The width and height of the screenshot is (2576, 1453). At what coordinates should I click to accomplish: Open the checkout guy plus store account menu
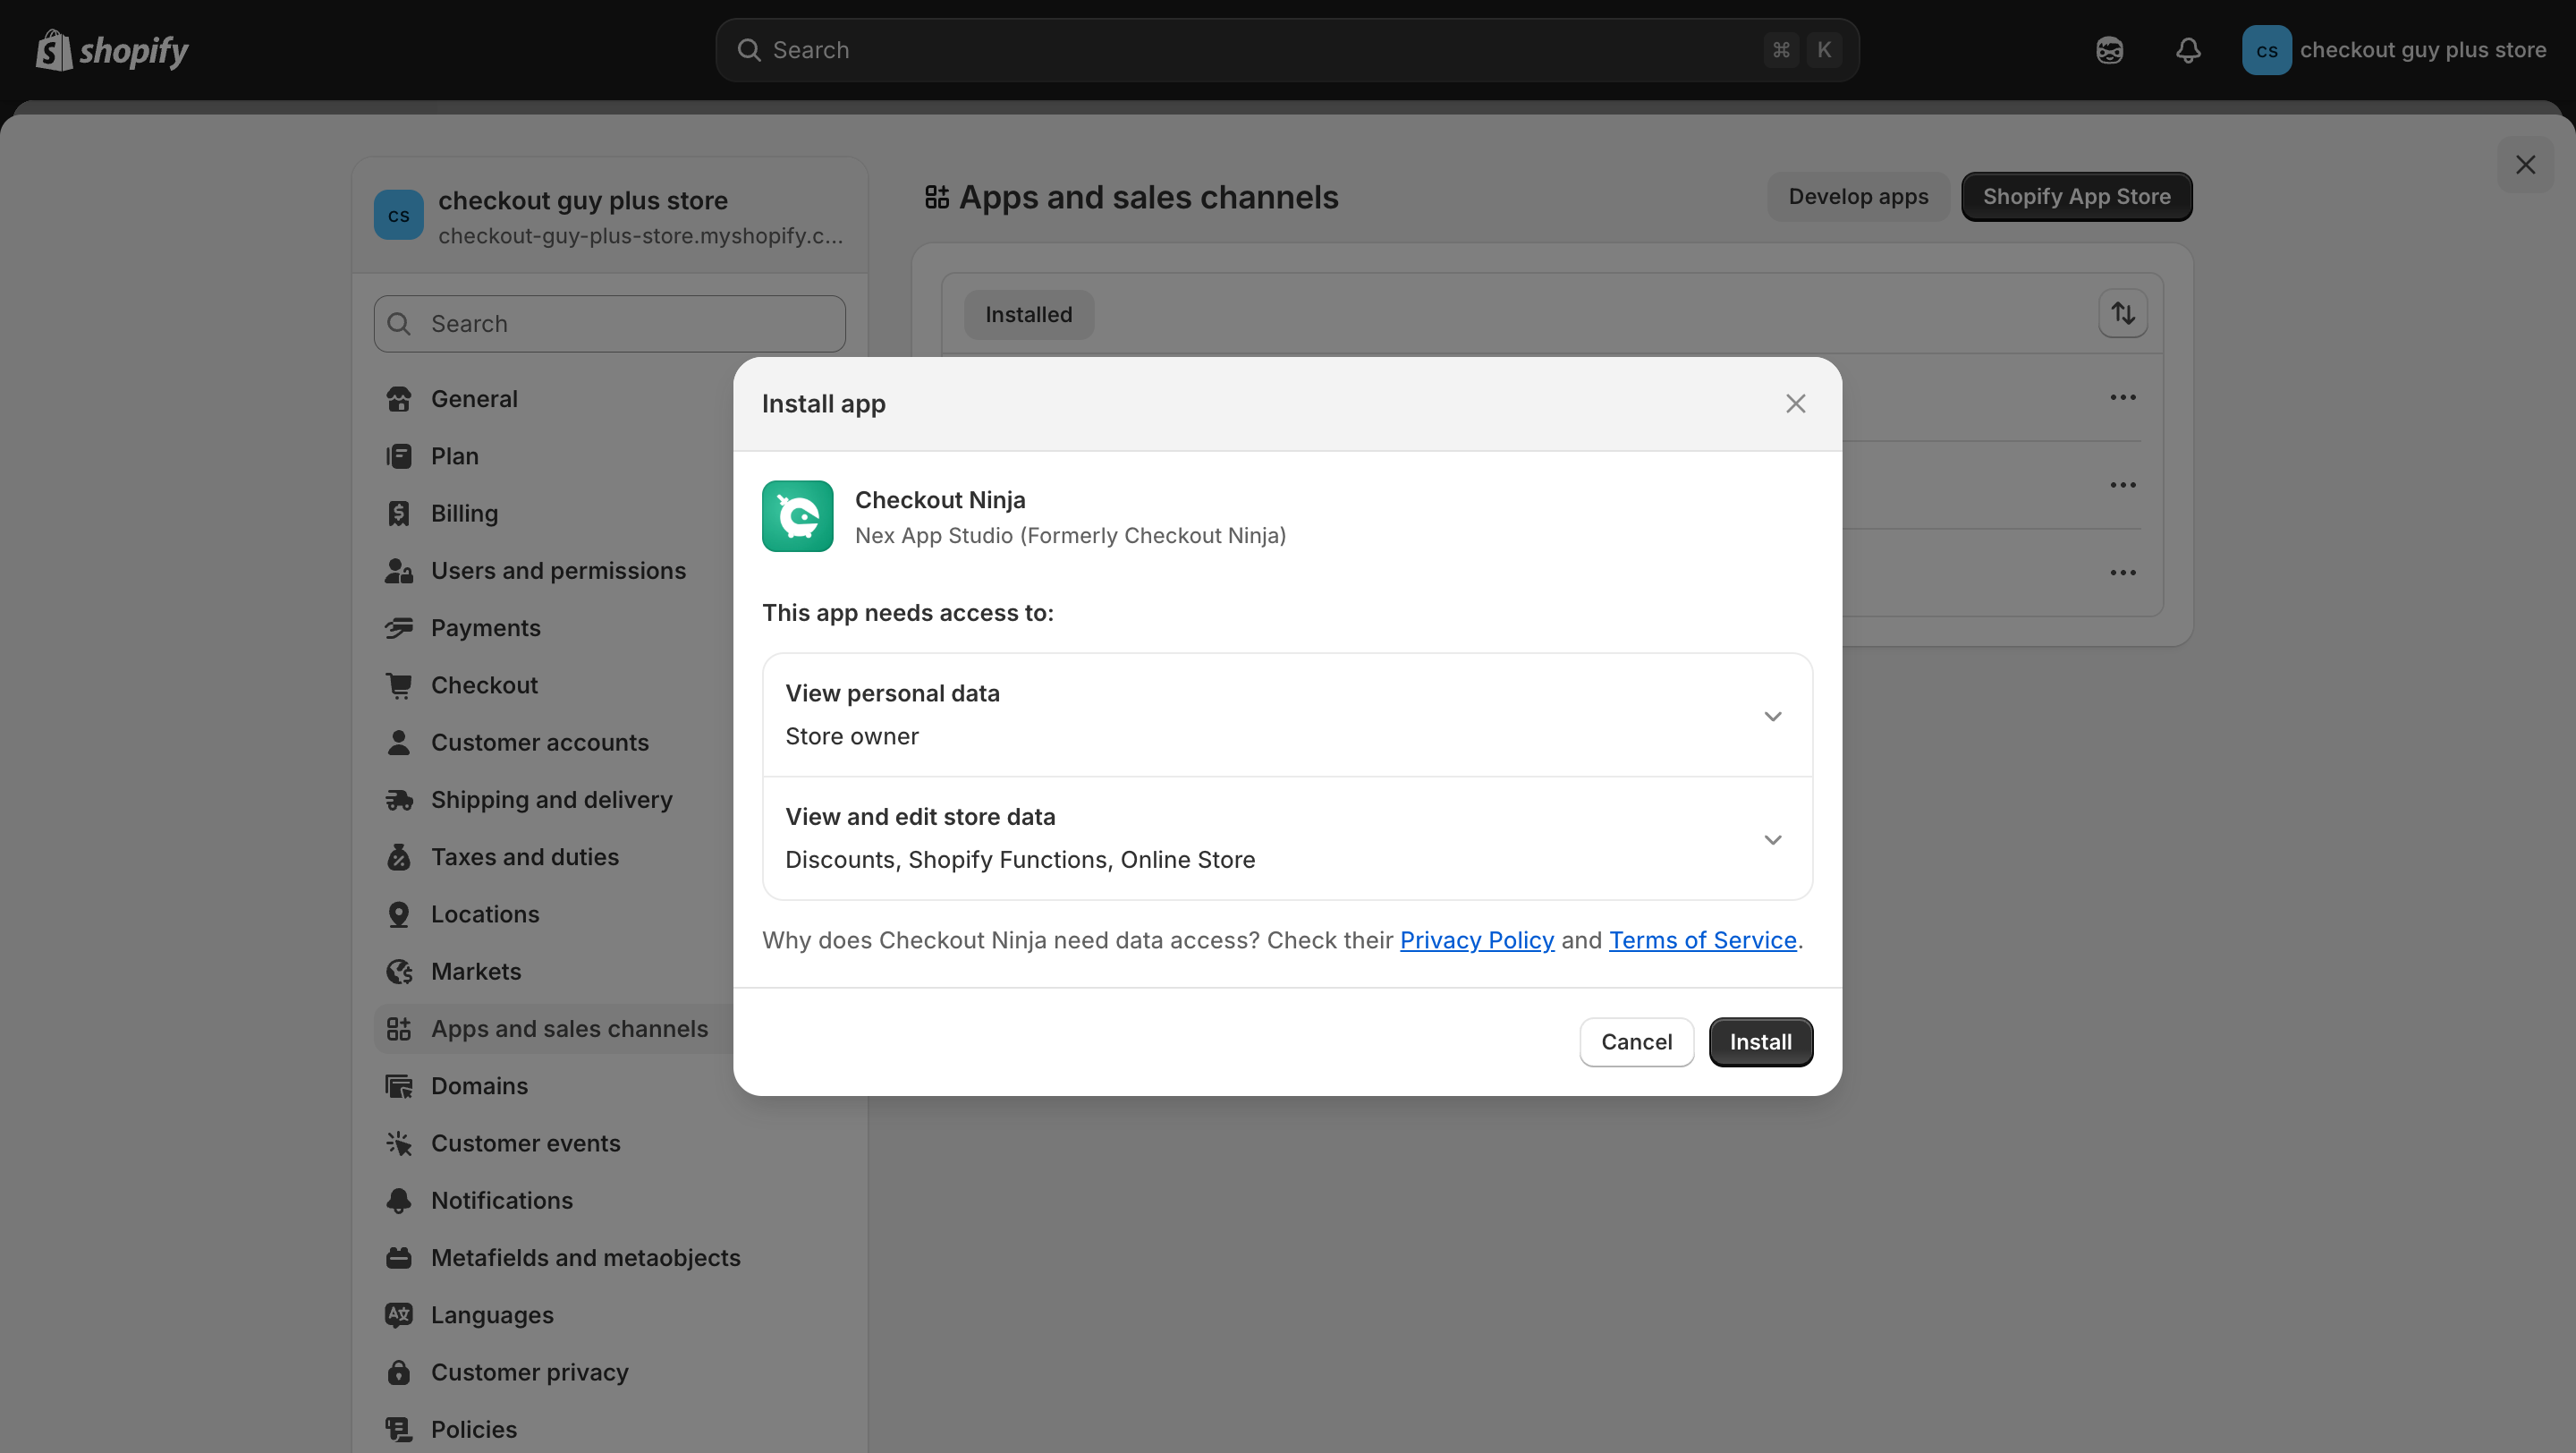(2393, 50)
